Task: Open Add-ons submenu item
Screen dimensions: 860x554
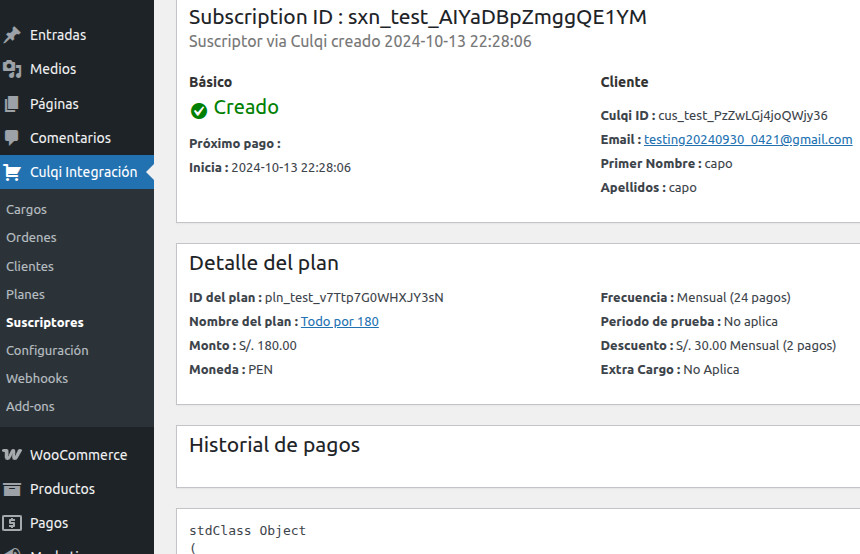Action: 30,406
